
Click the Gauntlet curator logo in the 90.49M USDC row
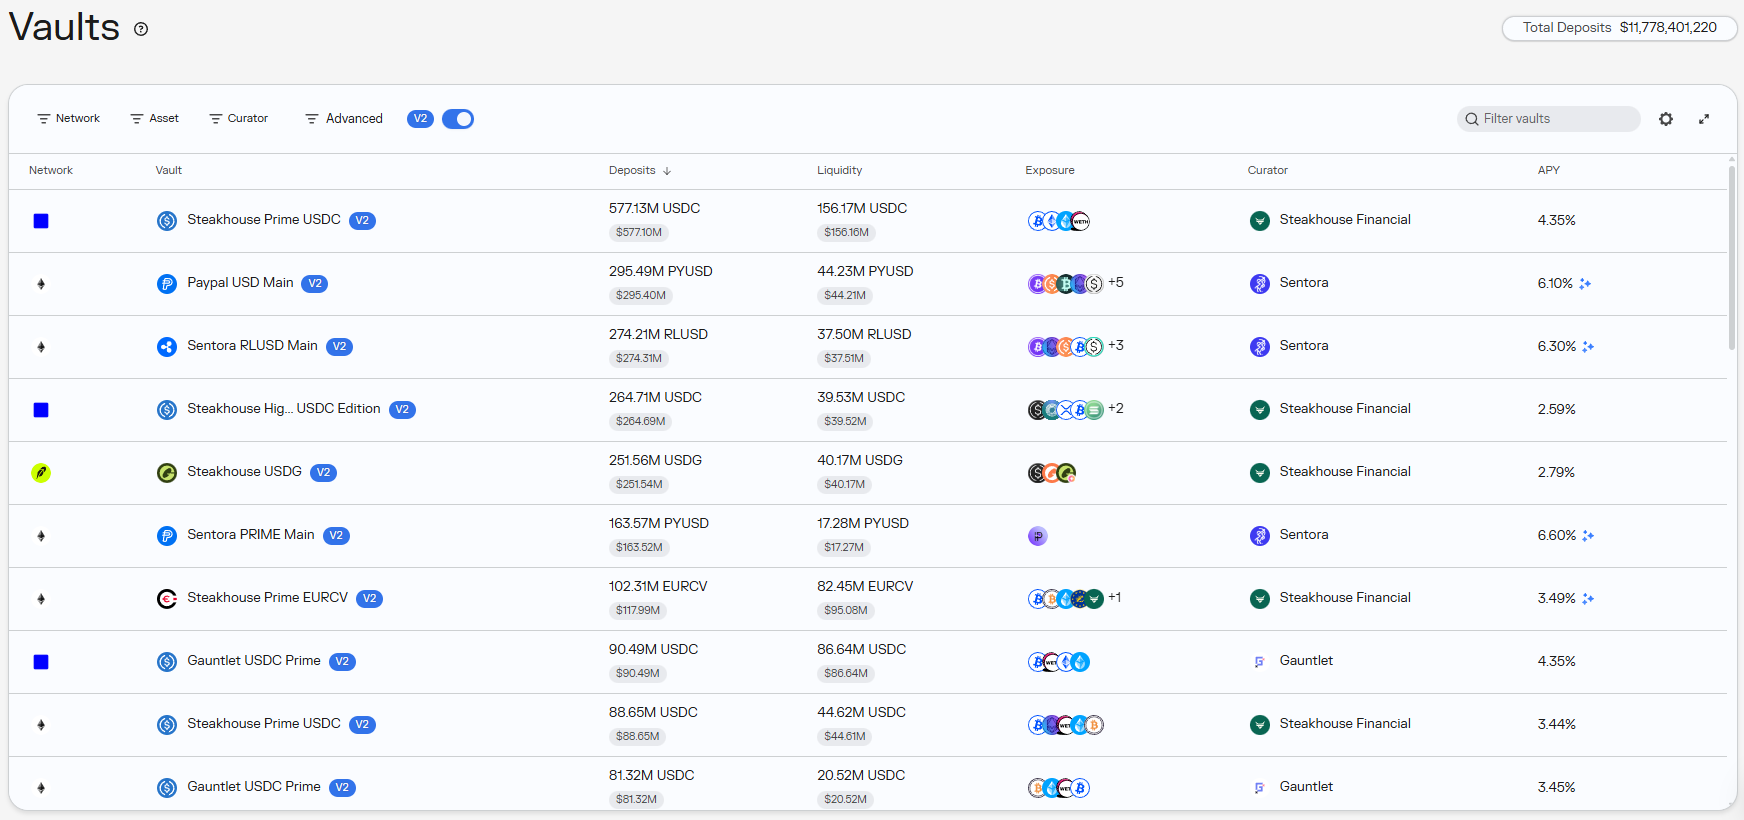1260,662
